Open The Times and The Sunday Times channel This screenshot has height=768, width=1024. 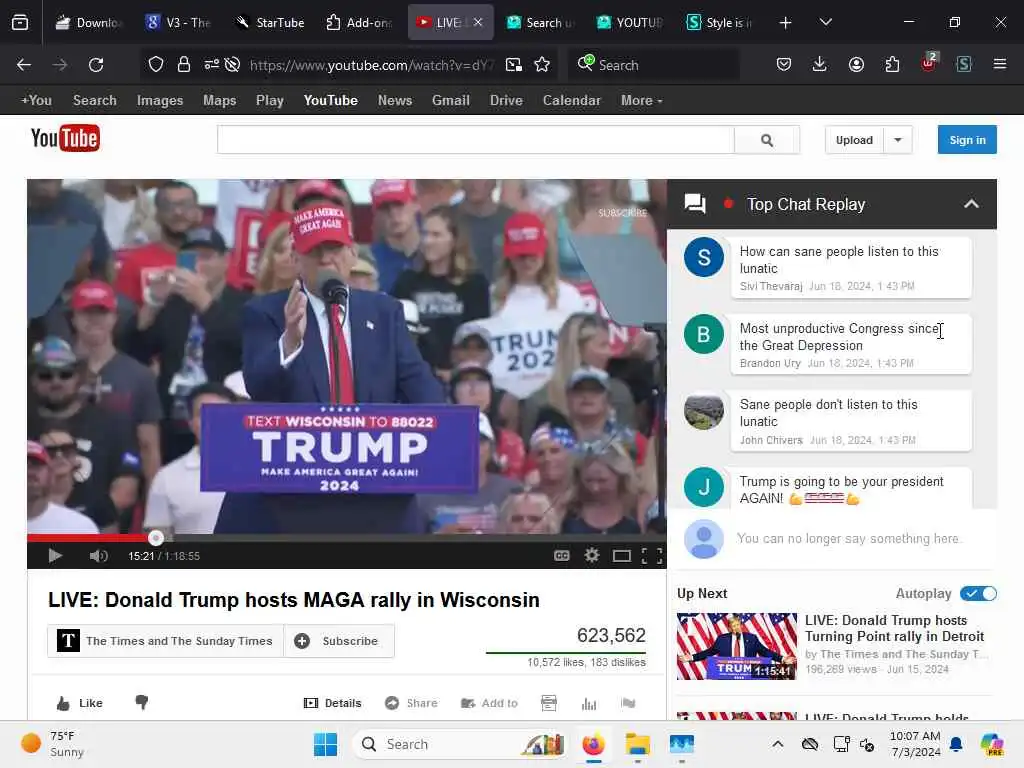pyautogui.click(x=165, y=641)
